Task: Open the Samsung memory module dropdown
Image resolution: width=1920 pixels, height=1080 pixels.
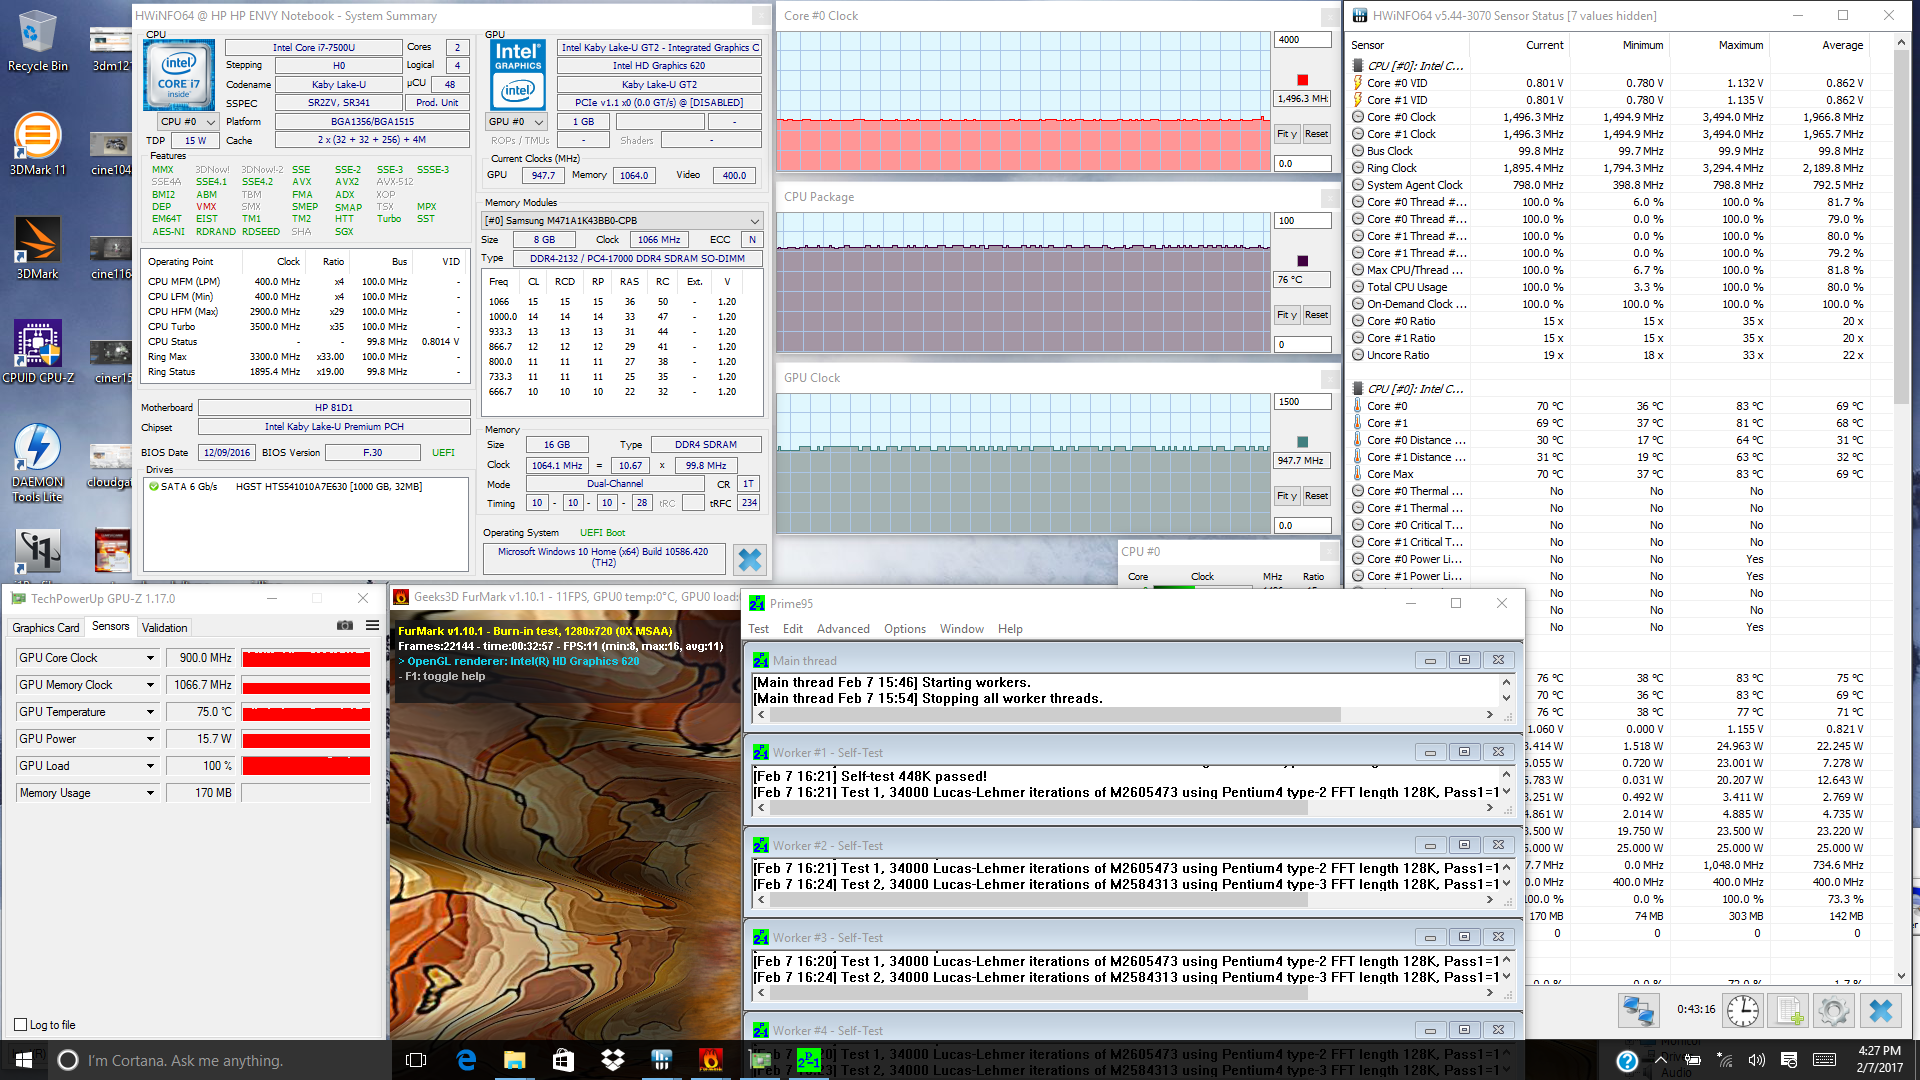Action: pos(754,221)
